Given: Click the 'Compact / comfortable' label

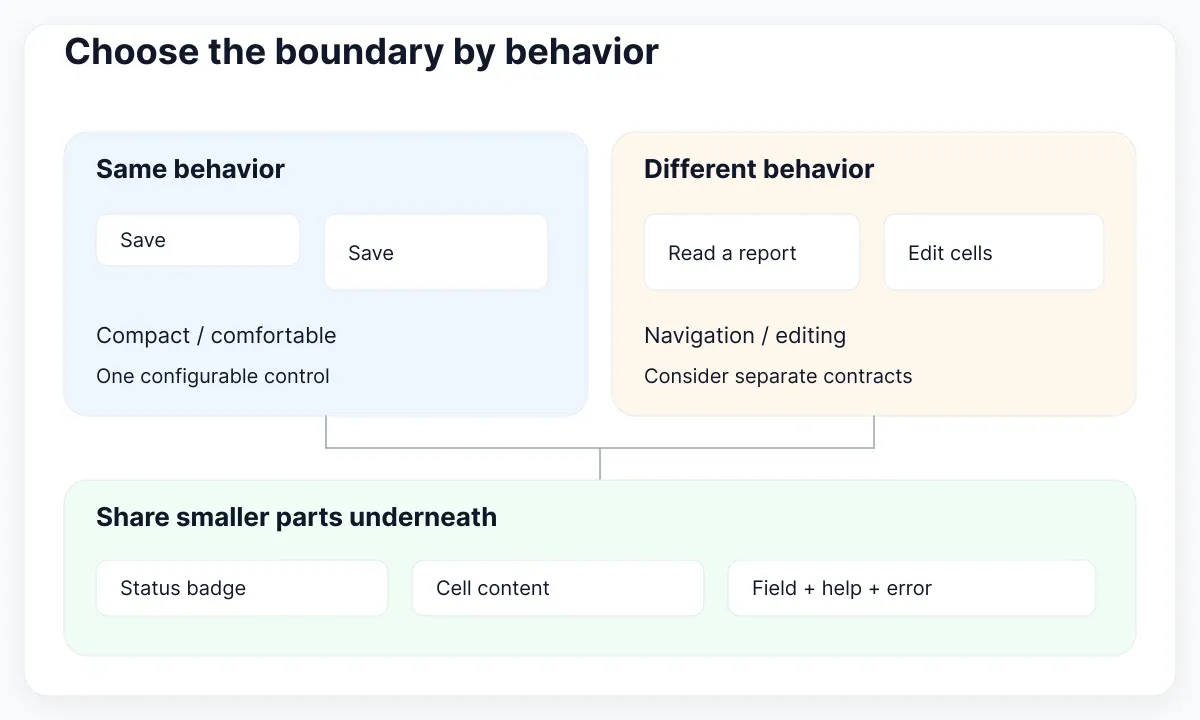Looking at the screenshot, I should pos(216,335).
